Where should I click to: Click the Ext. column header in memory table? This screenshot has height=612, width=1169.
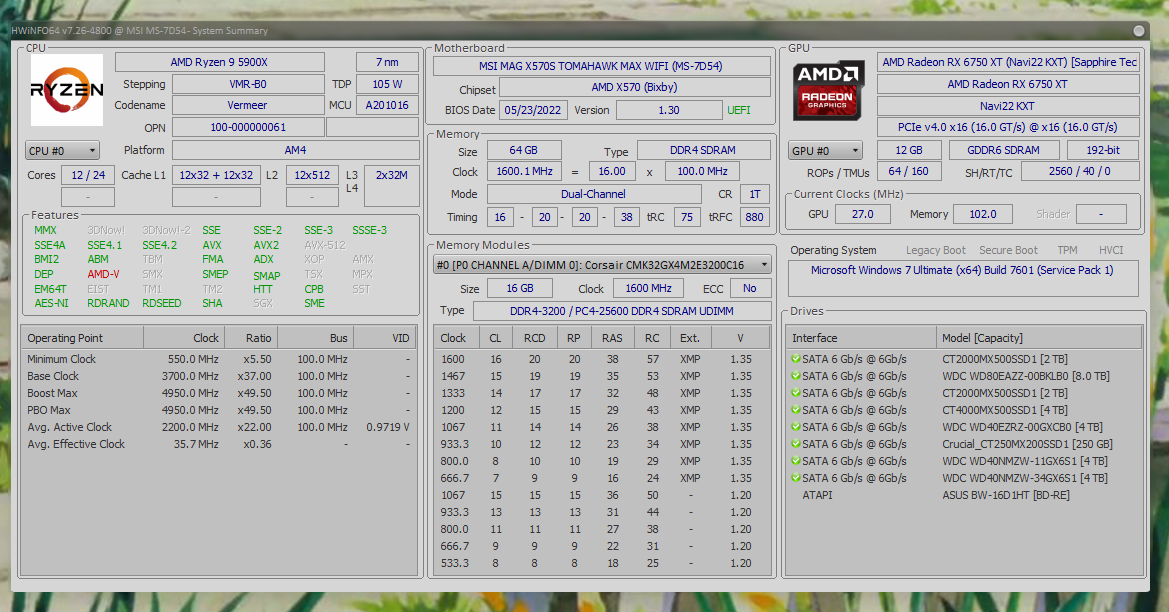(x=690, y=338)
